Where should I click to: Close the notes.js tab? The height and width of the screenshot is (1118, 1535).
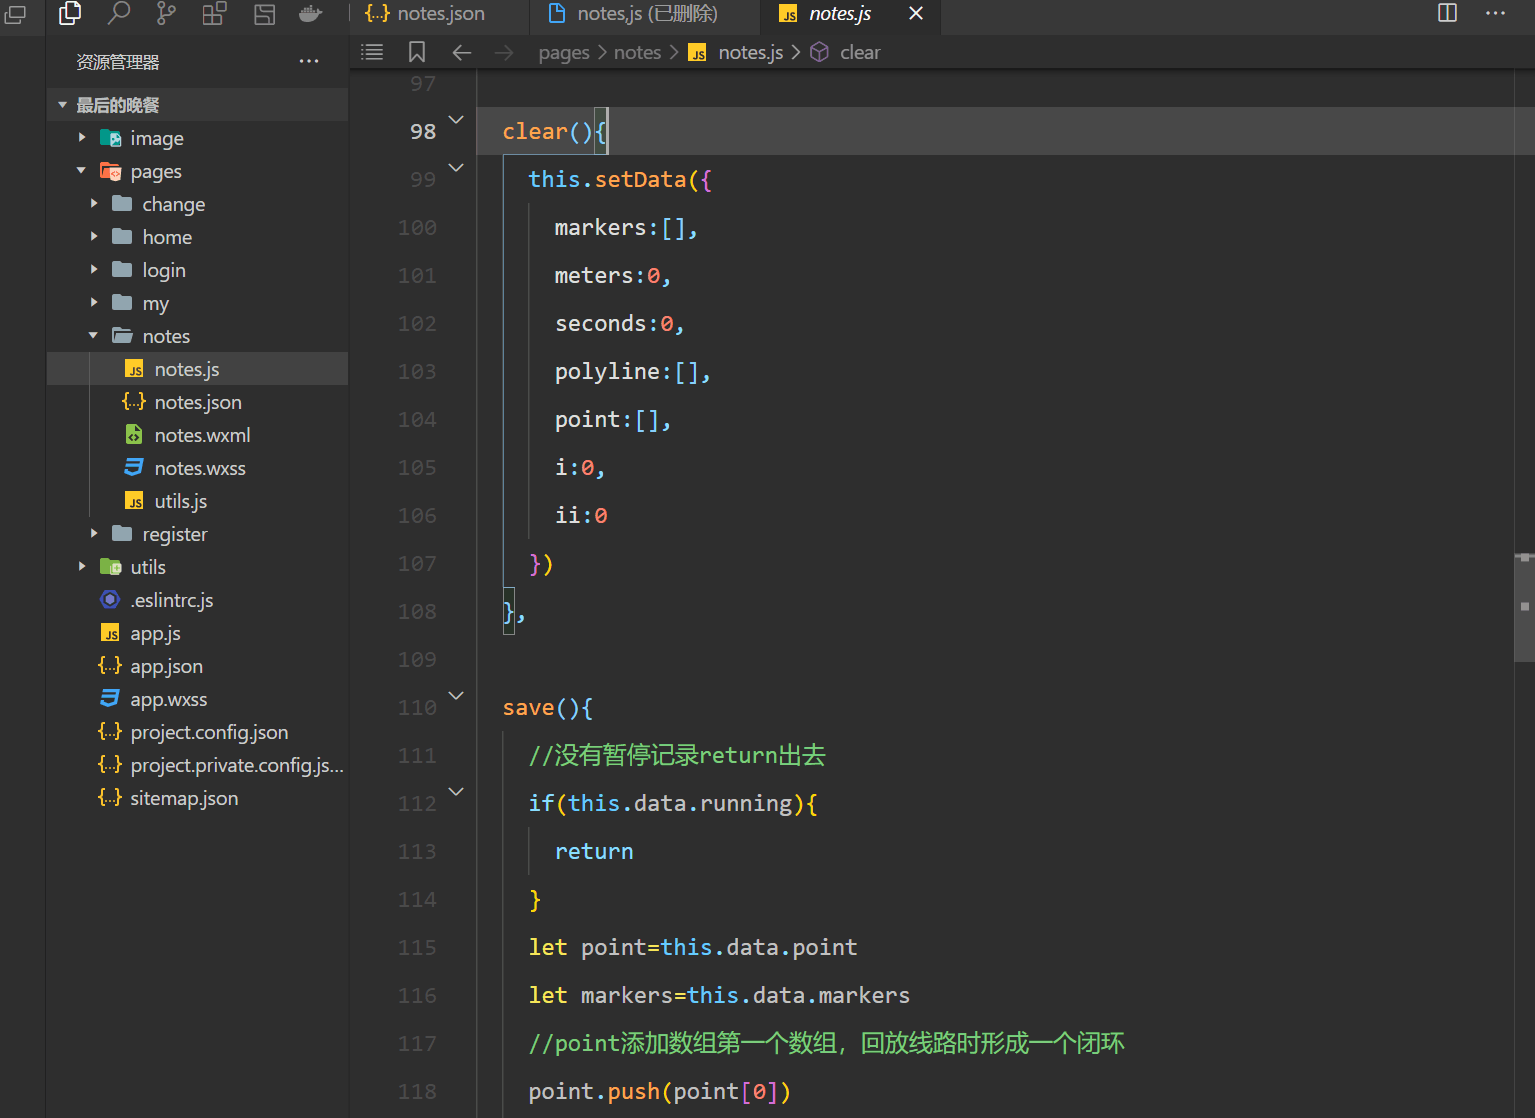click(x=915, y=14)
